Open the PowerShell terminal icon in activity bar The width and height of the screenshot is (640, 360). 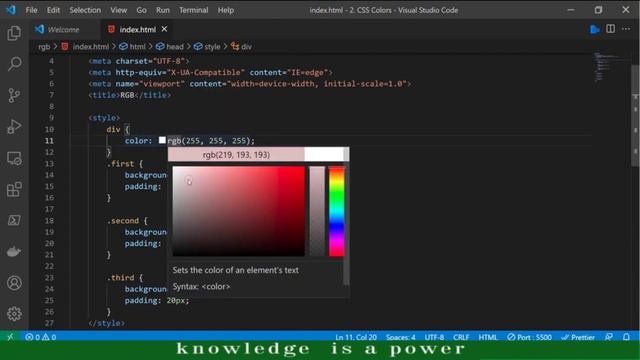tap(14, 220)
